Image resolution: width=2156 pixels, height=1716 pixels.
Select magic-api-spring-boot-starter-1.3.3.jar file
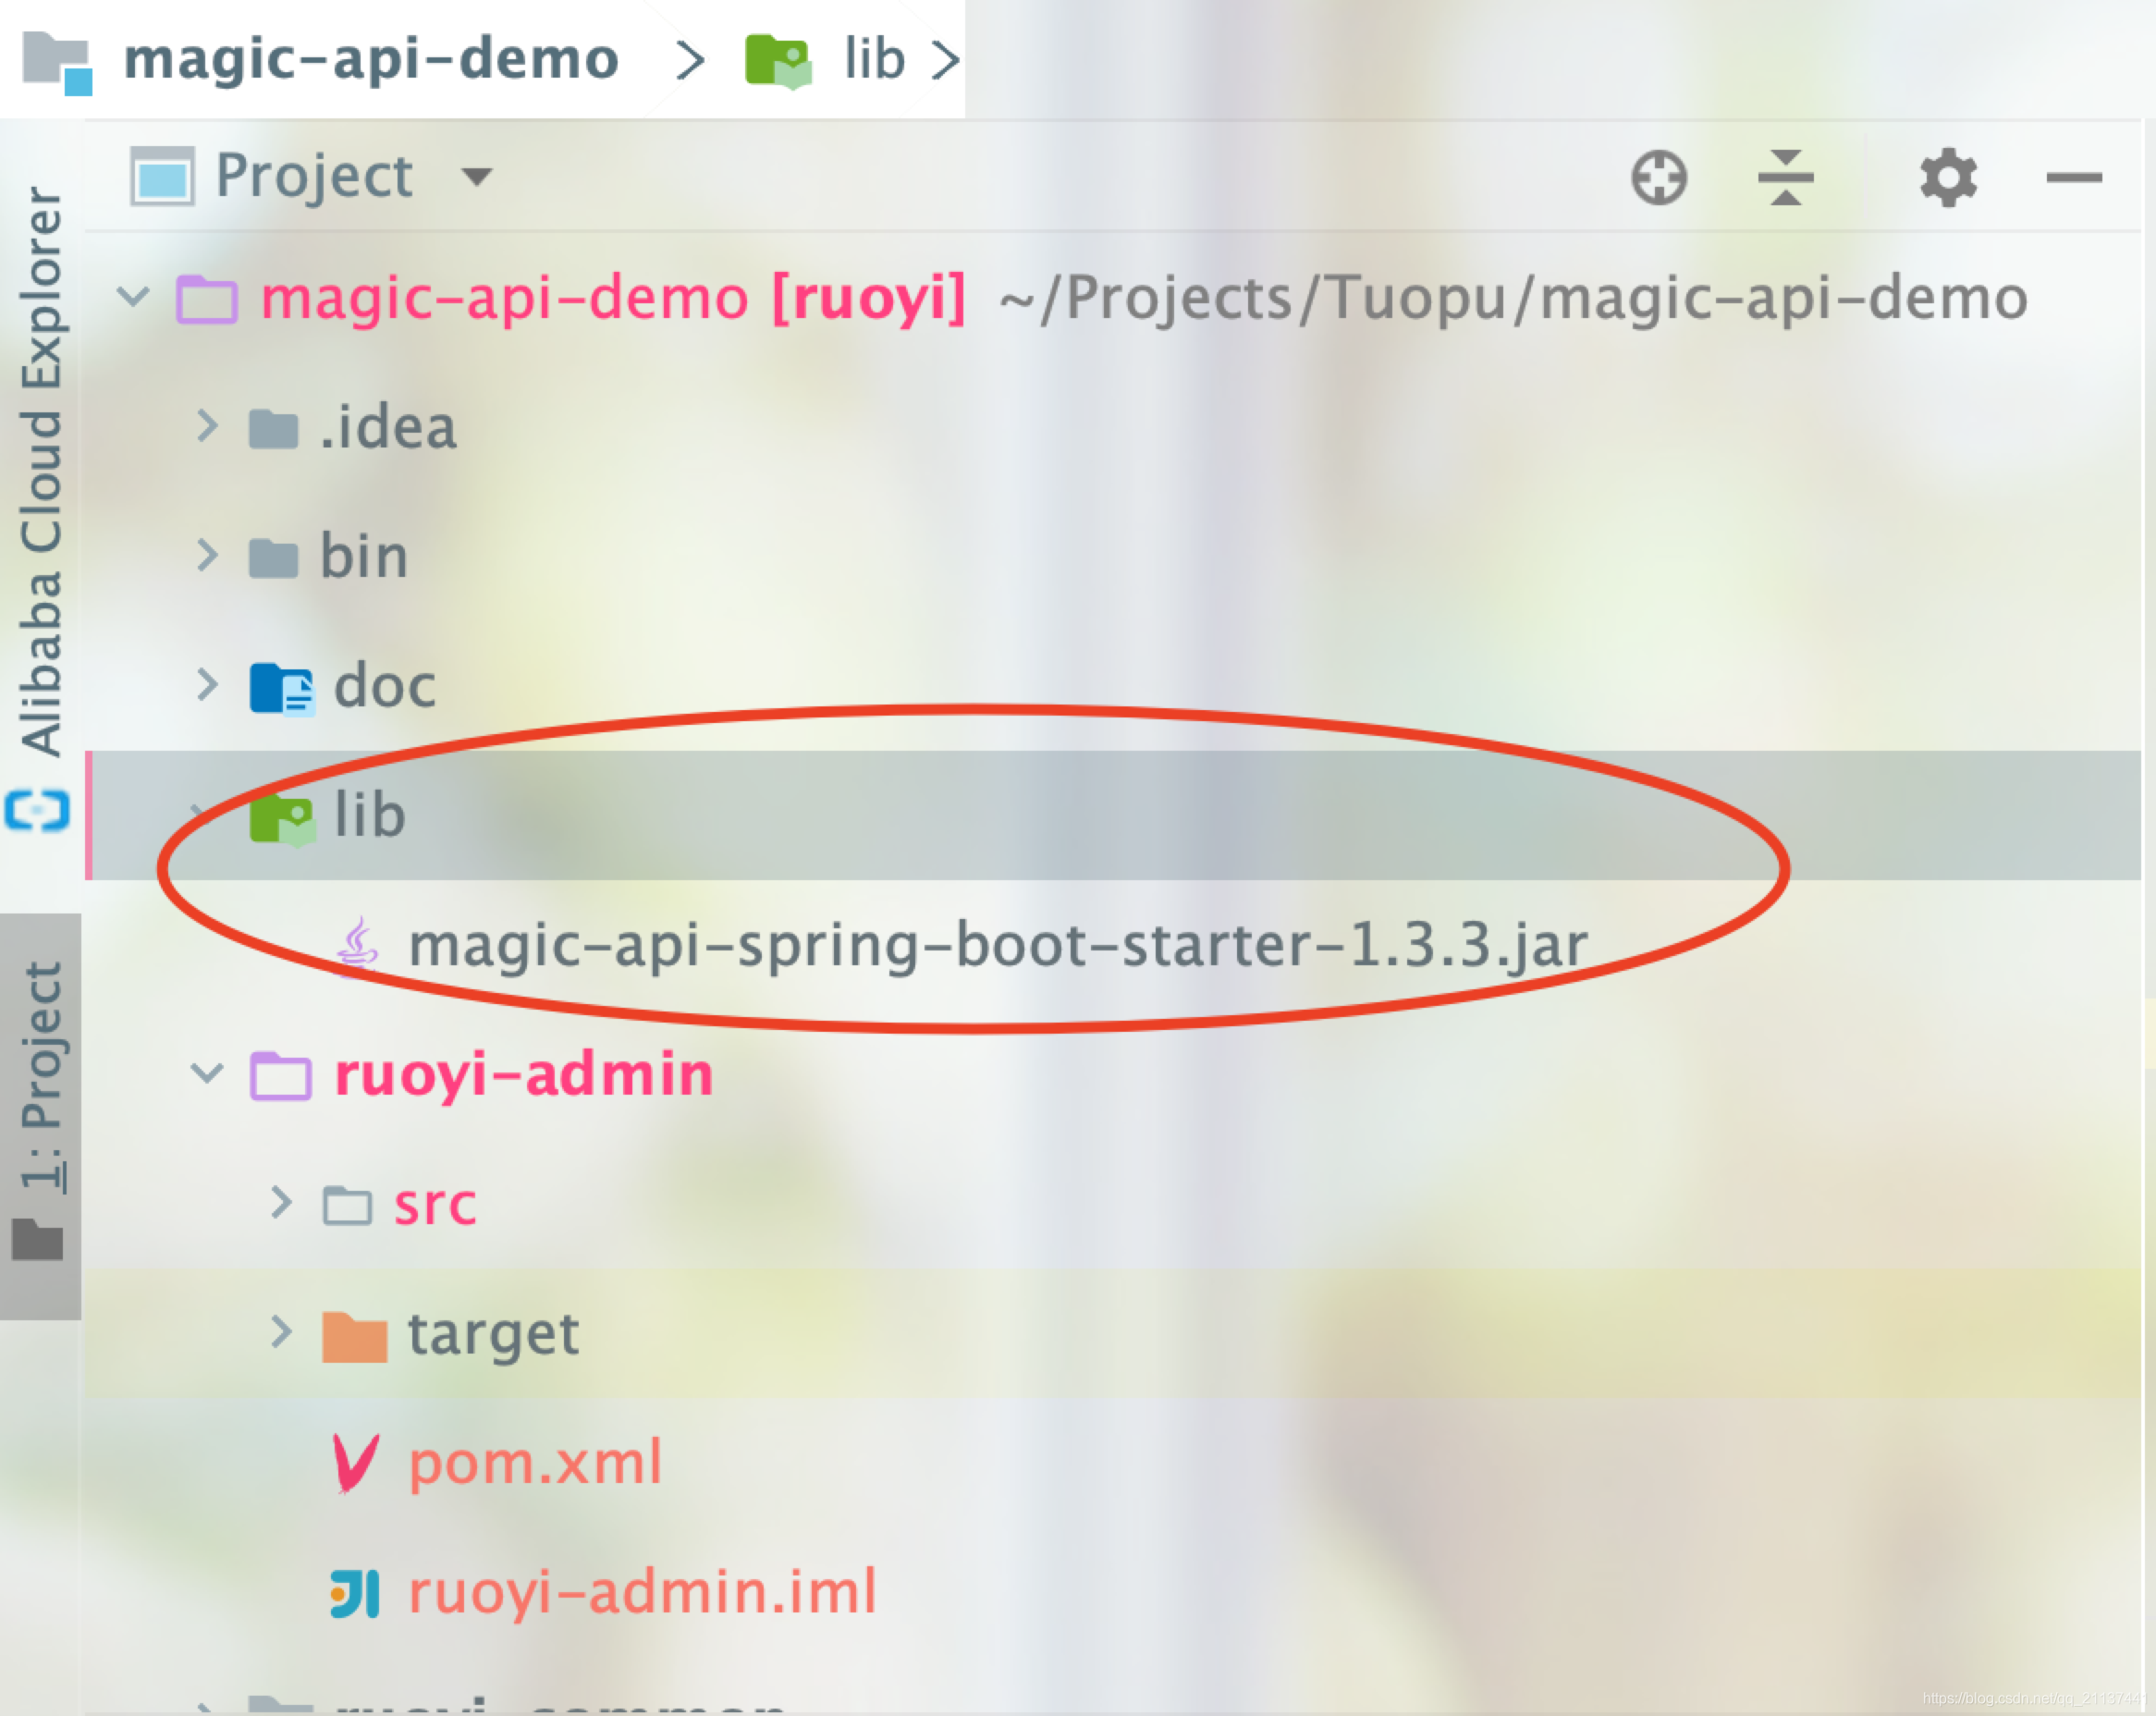[997, 945]
